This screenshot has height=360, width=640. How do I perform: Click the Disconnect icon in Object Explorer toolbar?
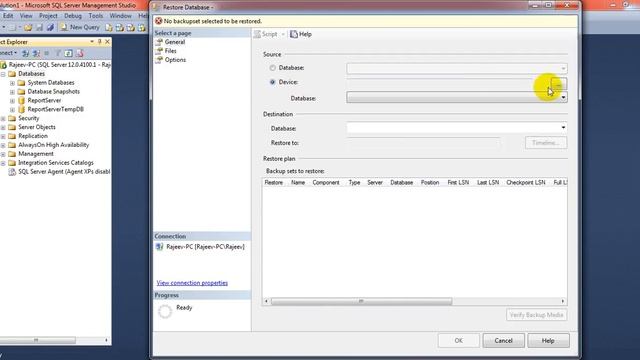[x=36, y=53]
